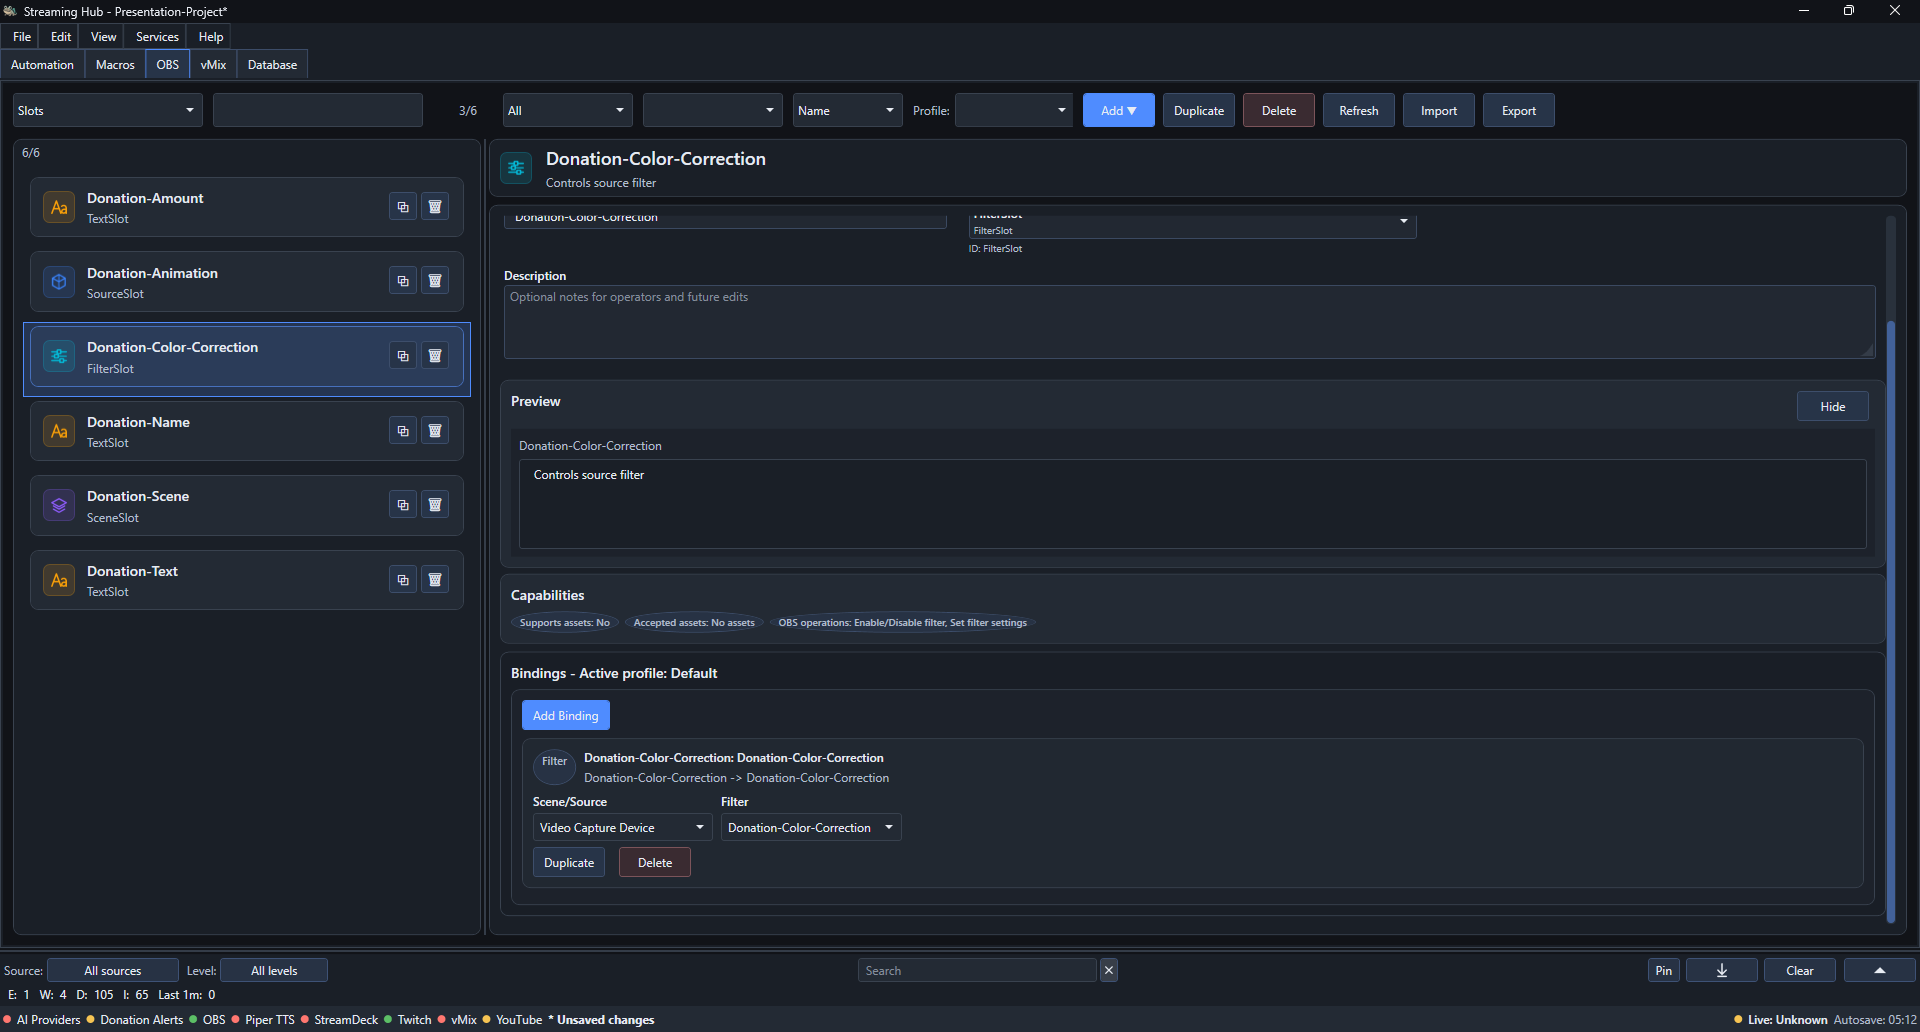
Task: Delete the filter binding
Action: point(655,862)
